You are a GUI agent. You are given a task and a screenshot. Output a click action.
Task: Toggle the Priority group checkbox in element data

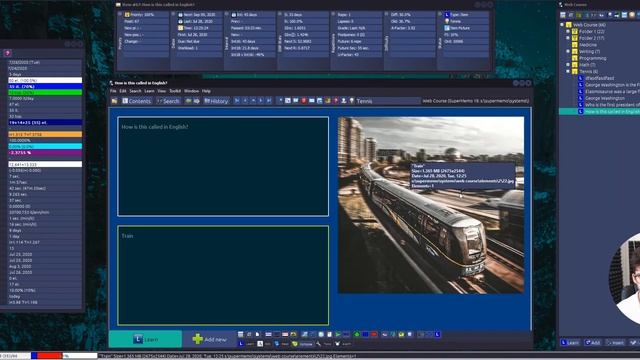tap(120, 14)
